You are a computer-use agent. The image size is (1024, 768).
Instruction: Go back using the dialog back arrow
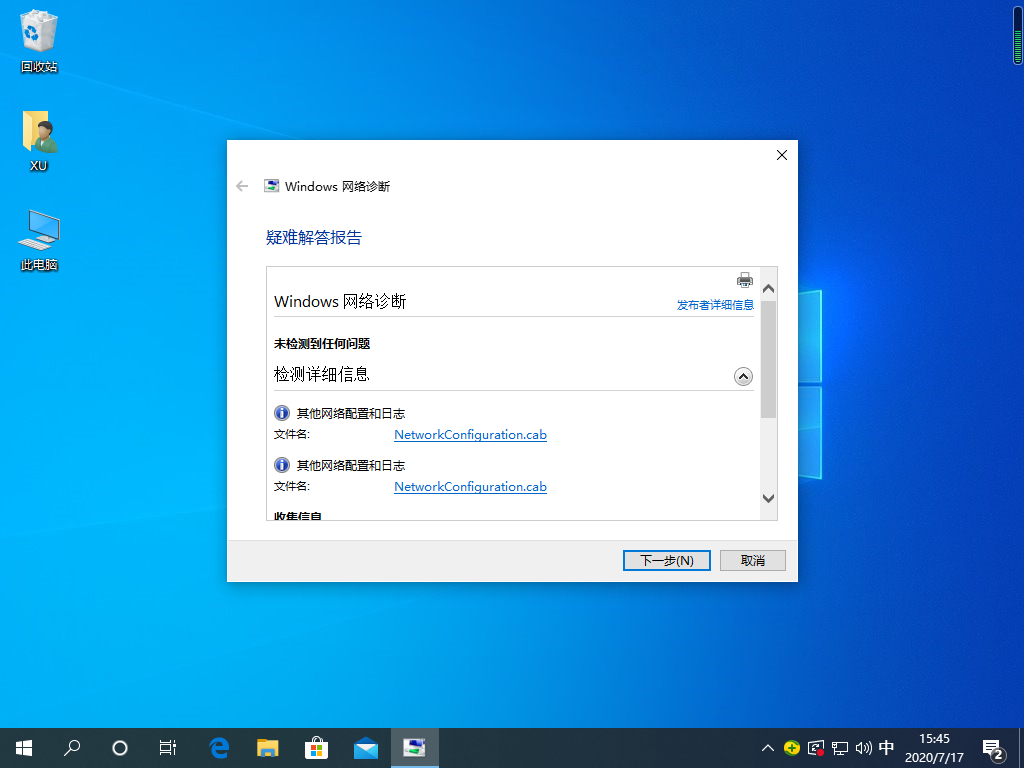pos(241,185)
